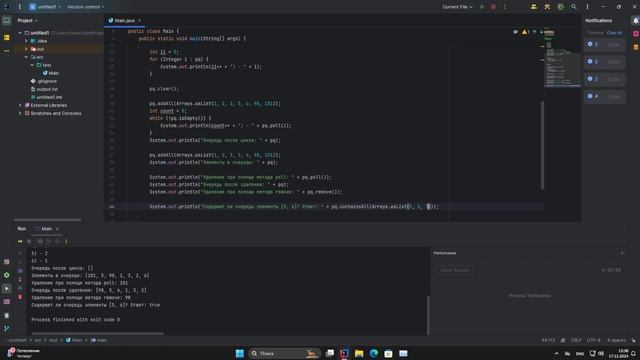This screenshot has width=640, height=360.
Task: Open File Explorer from taskbar
Action: tap(359, 353)
